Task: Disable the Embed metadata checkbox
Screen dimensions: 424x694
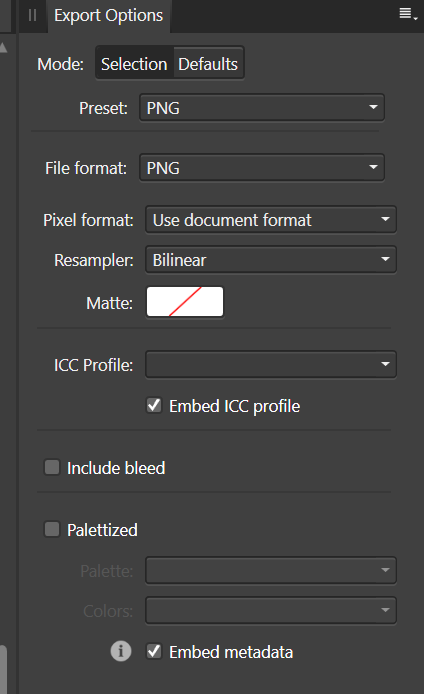Action: pos(154,652)
